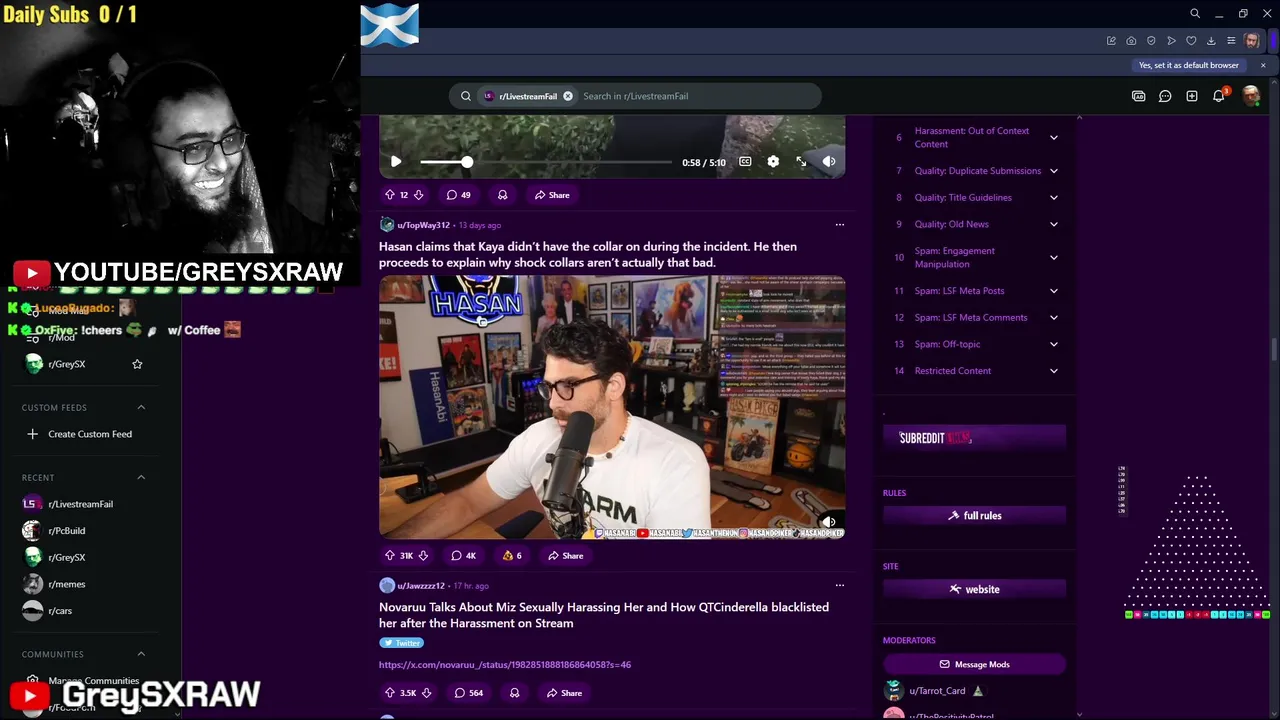Open video settings gear on top video

773,162
